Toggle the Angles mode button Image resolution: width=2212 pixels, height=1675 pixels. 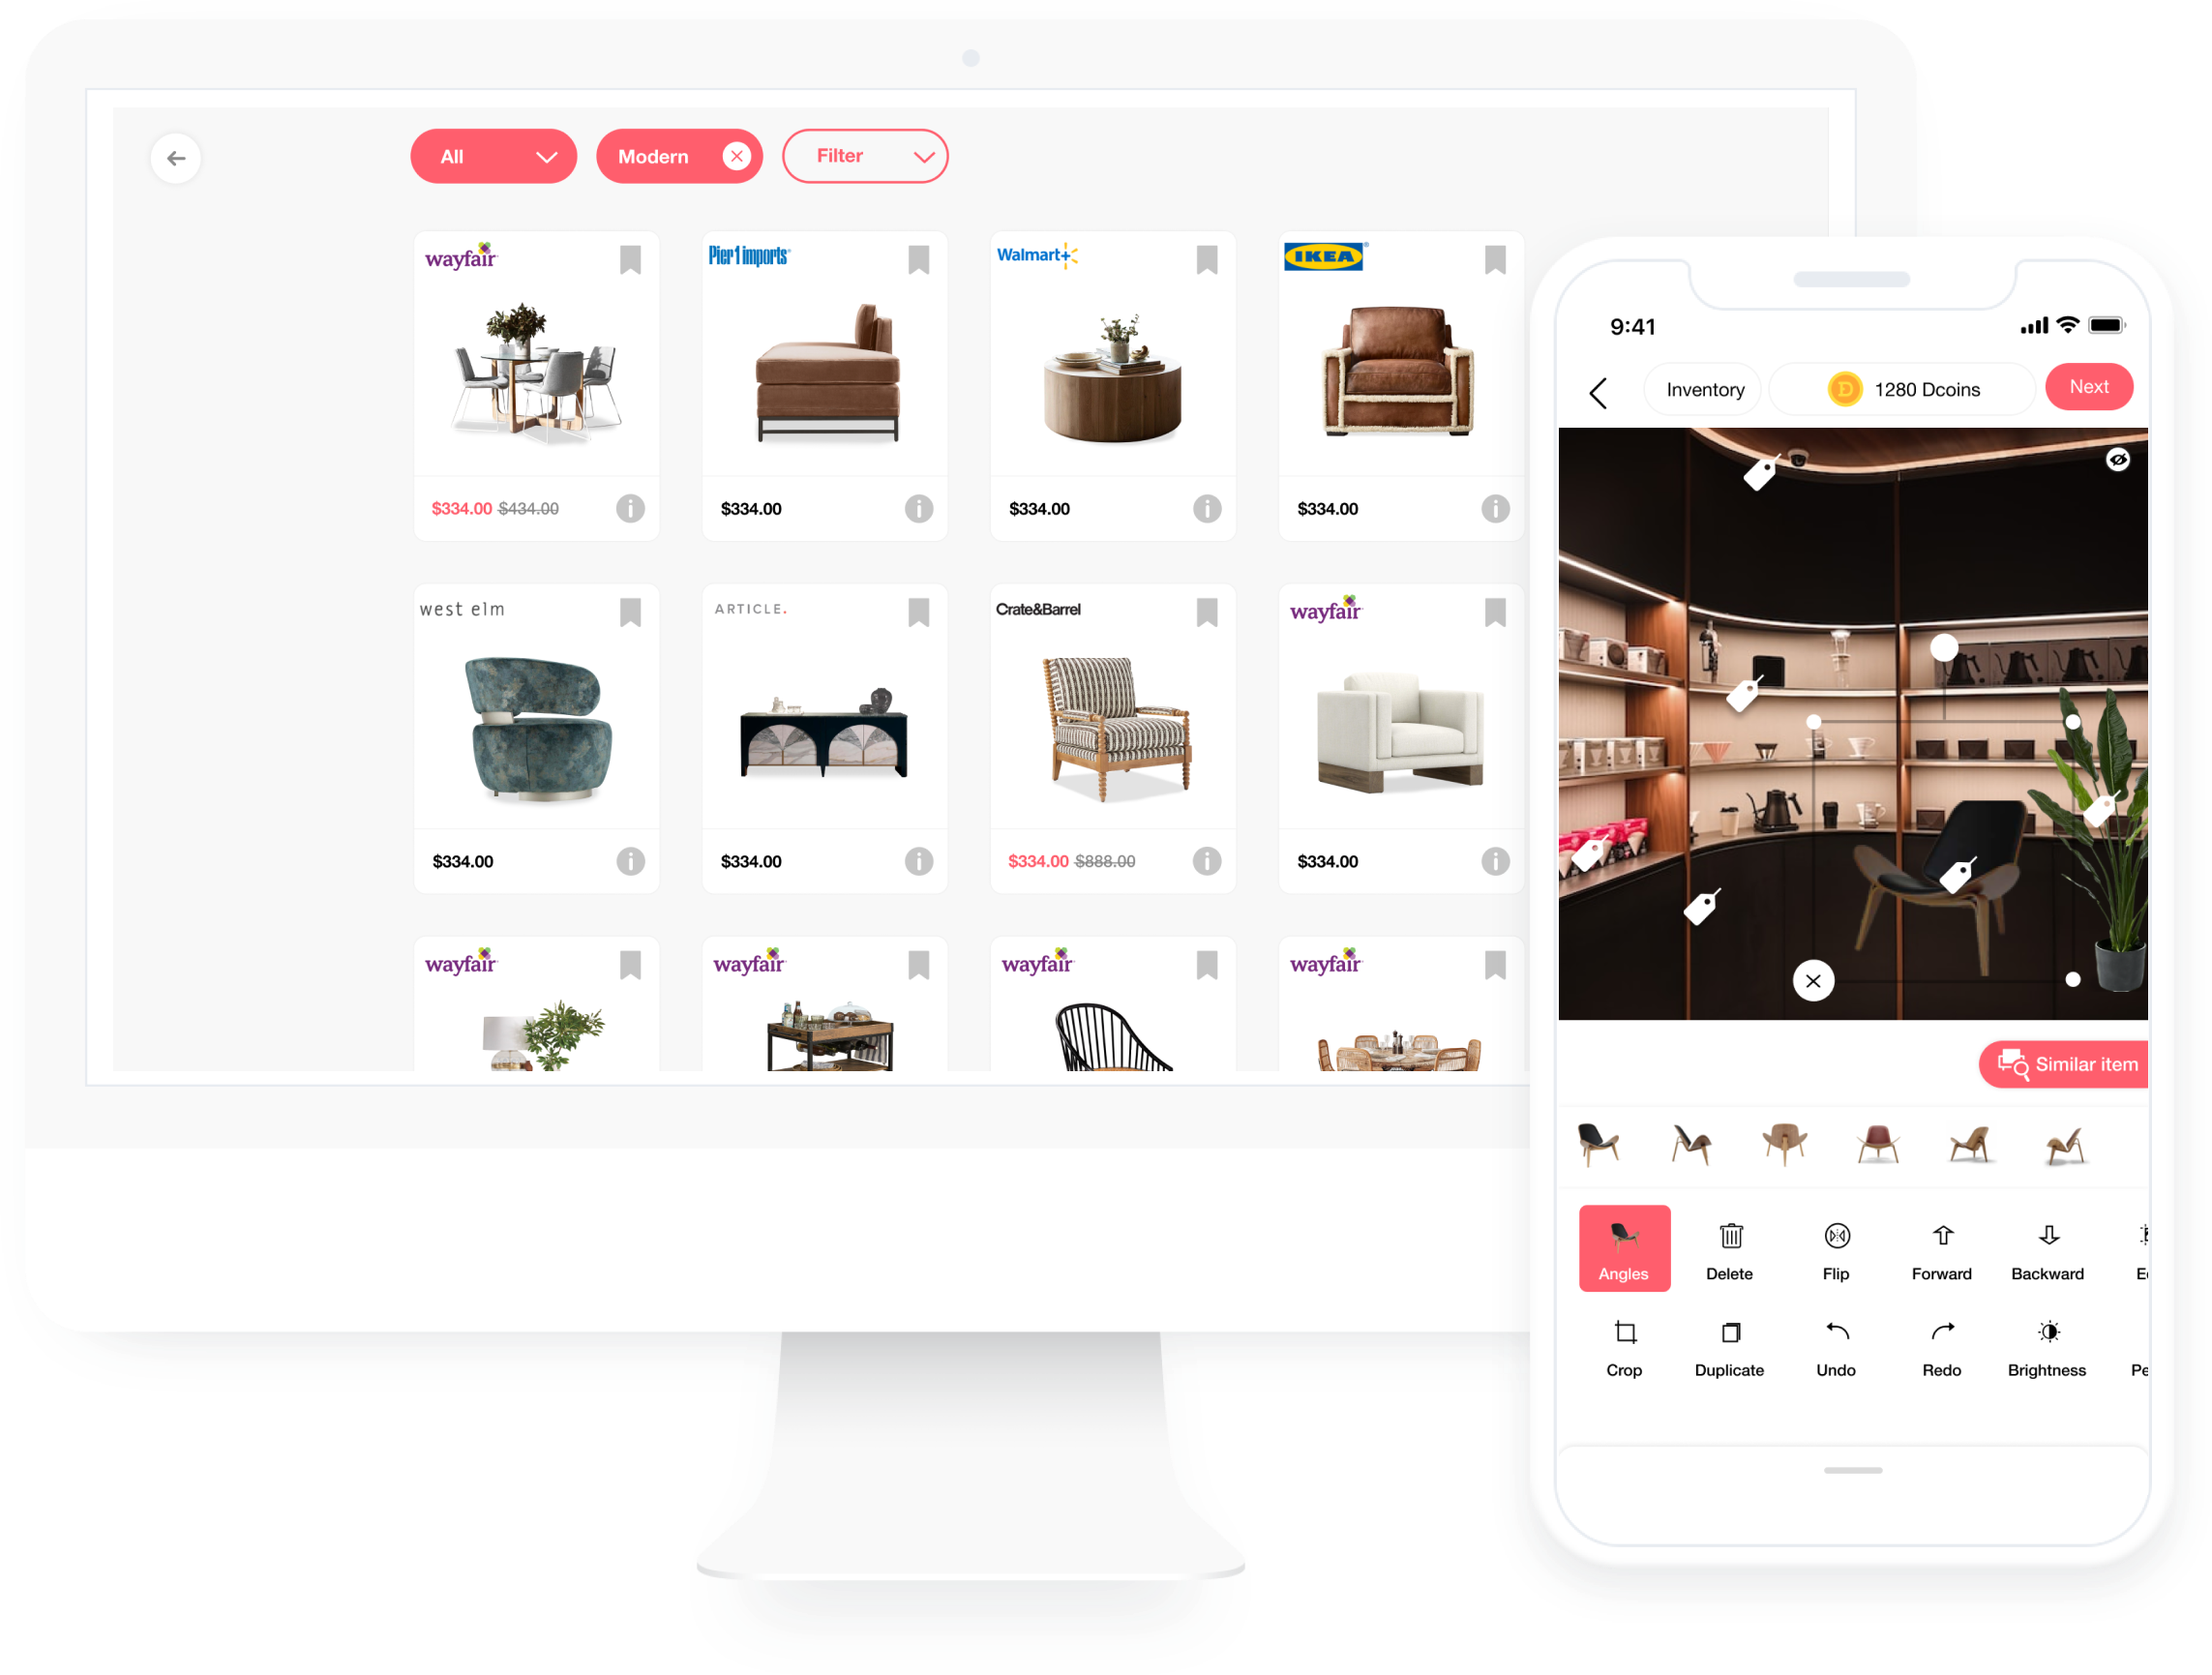1623,1247
